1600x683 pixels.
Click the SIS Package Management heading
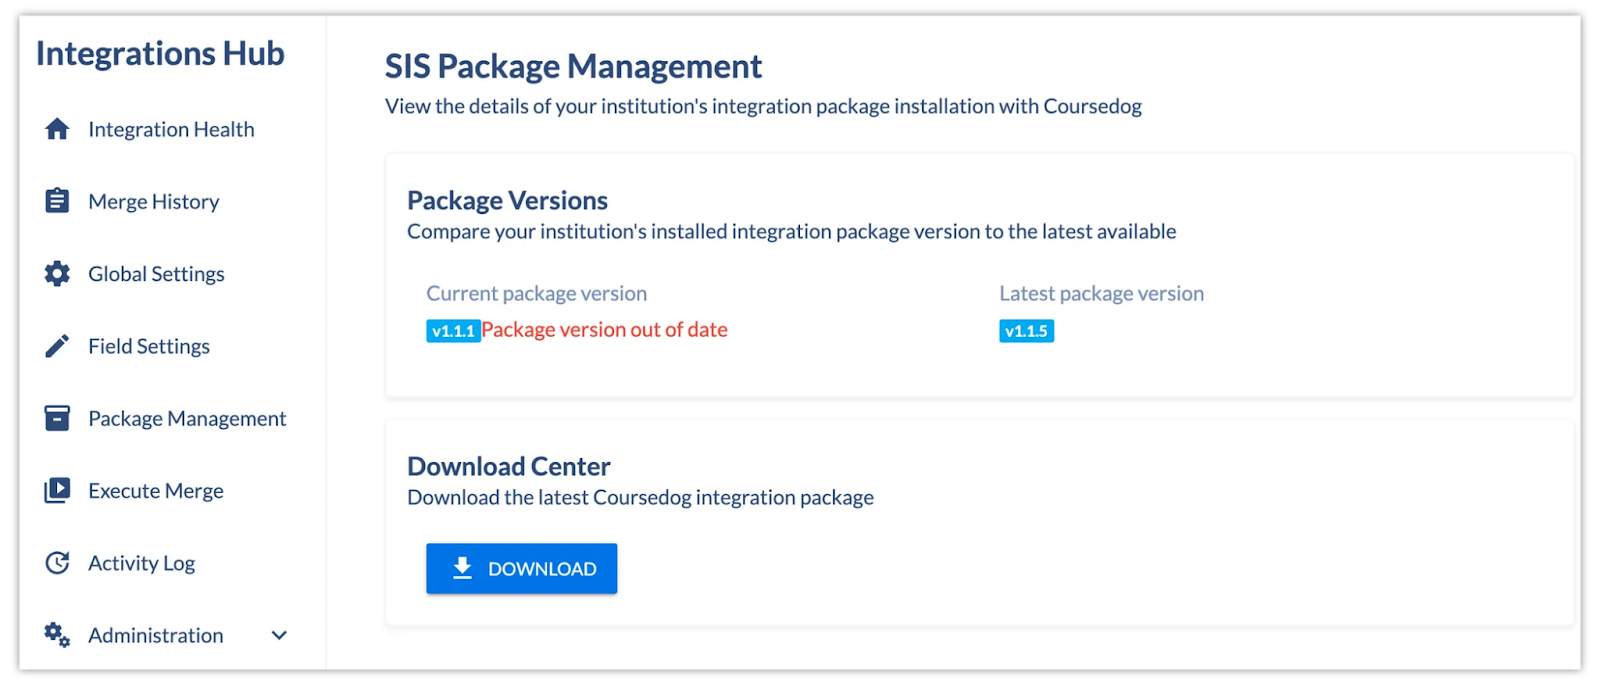click(x=573, y=66)
